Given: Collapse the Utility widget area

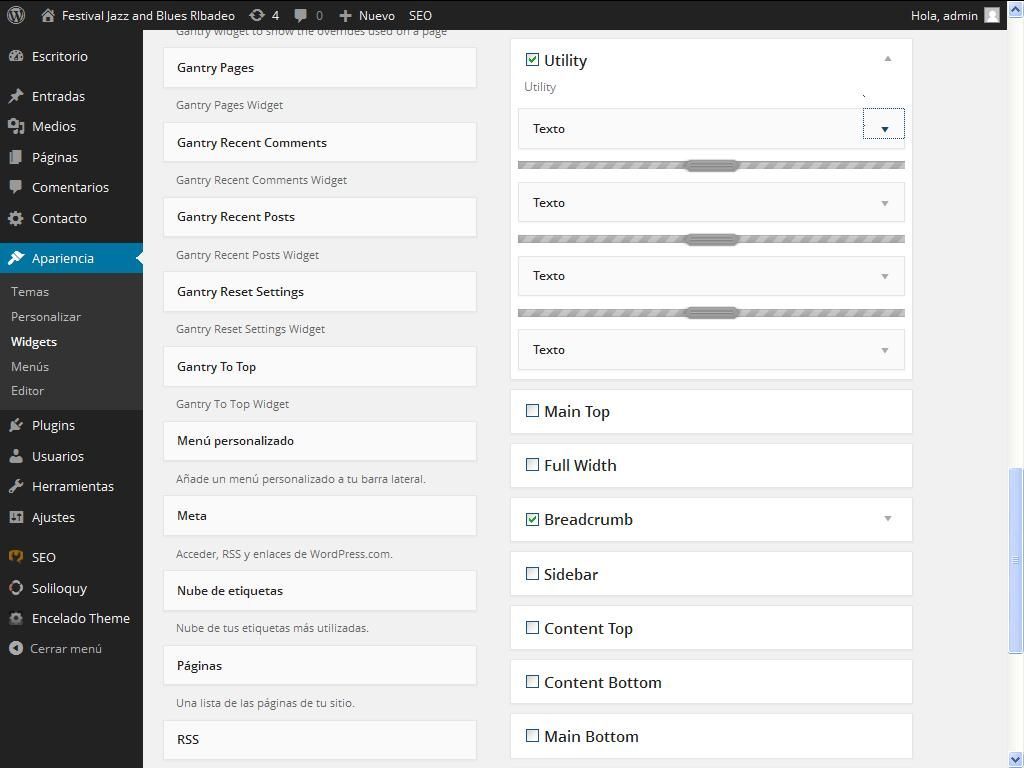Looking at the screenshot, I should coord(888,59).
